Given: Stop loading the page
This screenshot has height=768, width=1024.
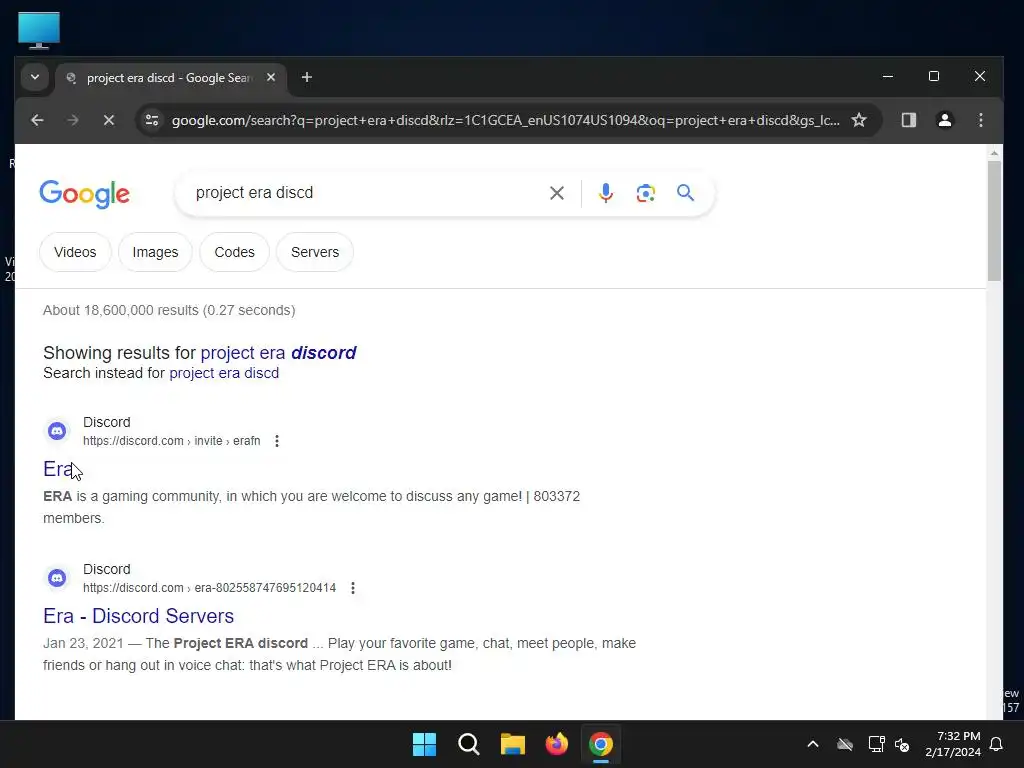Looking at the screenshot, I should [x=109, y=120].
